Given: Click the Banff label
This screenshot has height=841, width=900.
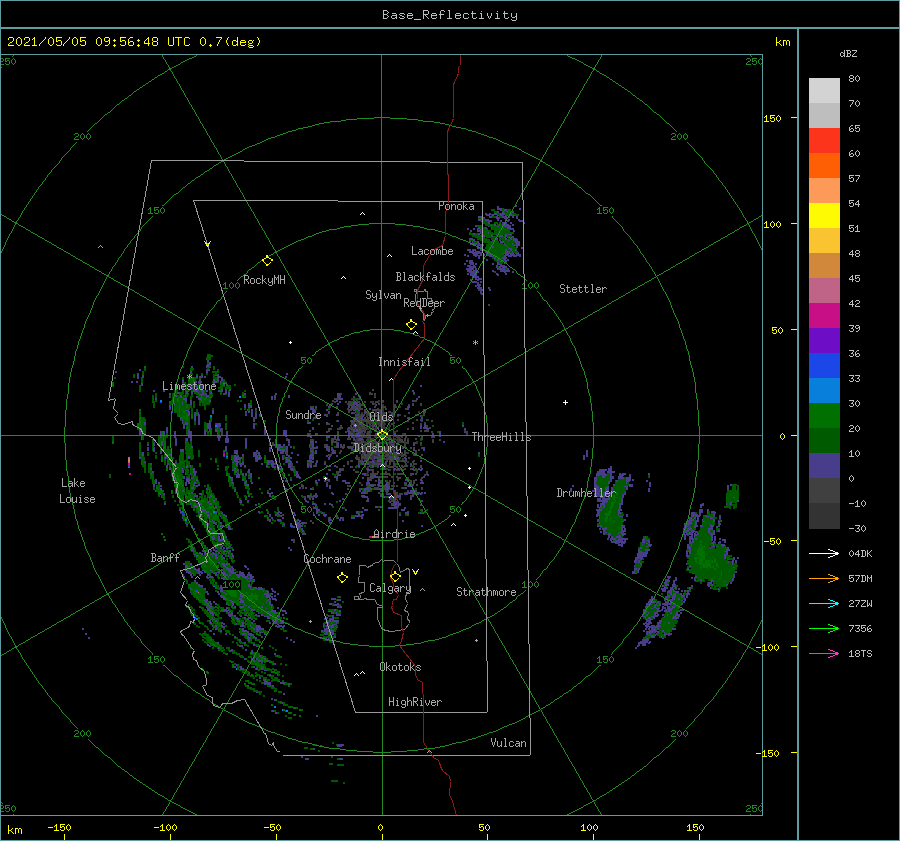Looking at the screenshot, I should (165, 557).
